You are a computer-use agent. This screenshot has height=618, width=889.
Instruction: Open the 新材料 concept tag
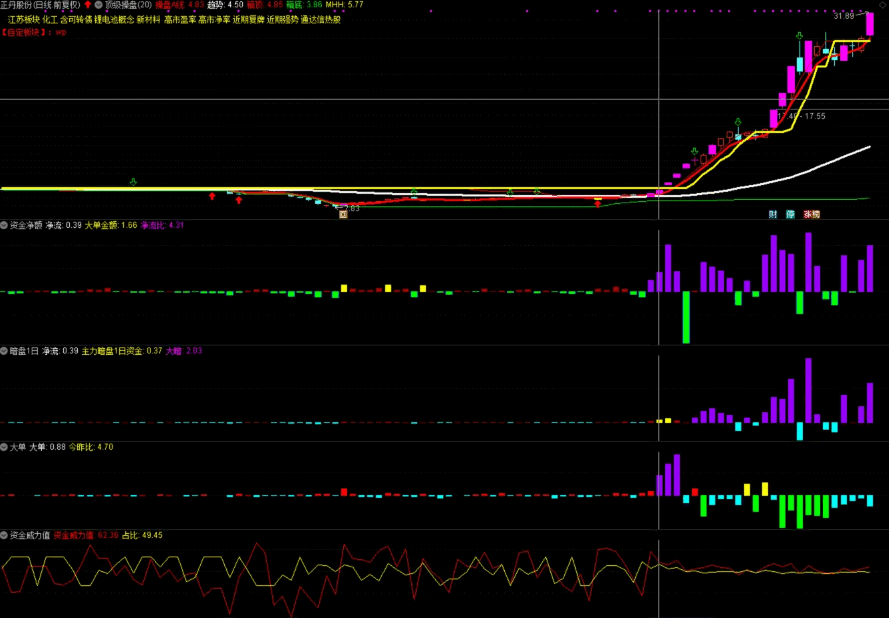pos(149,20)
